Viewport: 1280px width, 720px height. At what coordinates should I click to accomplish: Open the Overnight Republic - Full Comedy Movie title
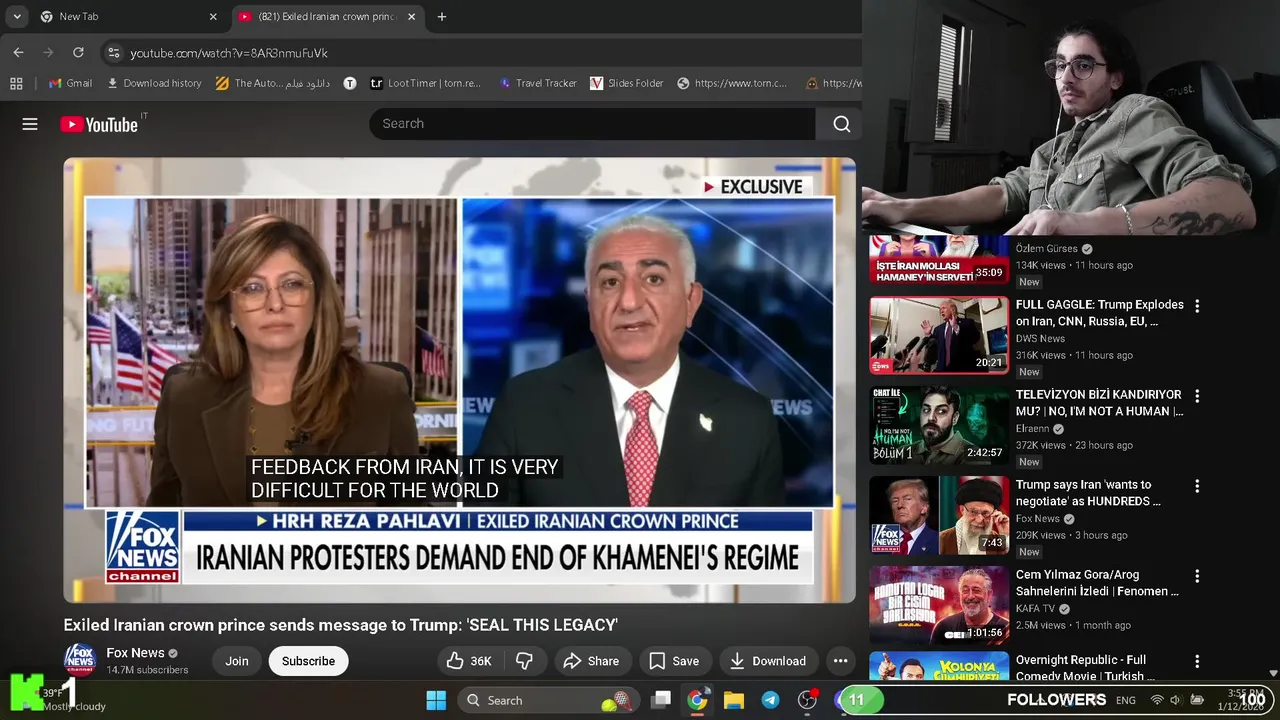tap(1081, 668)
